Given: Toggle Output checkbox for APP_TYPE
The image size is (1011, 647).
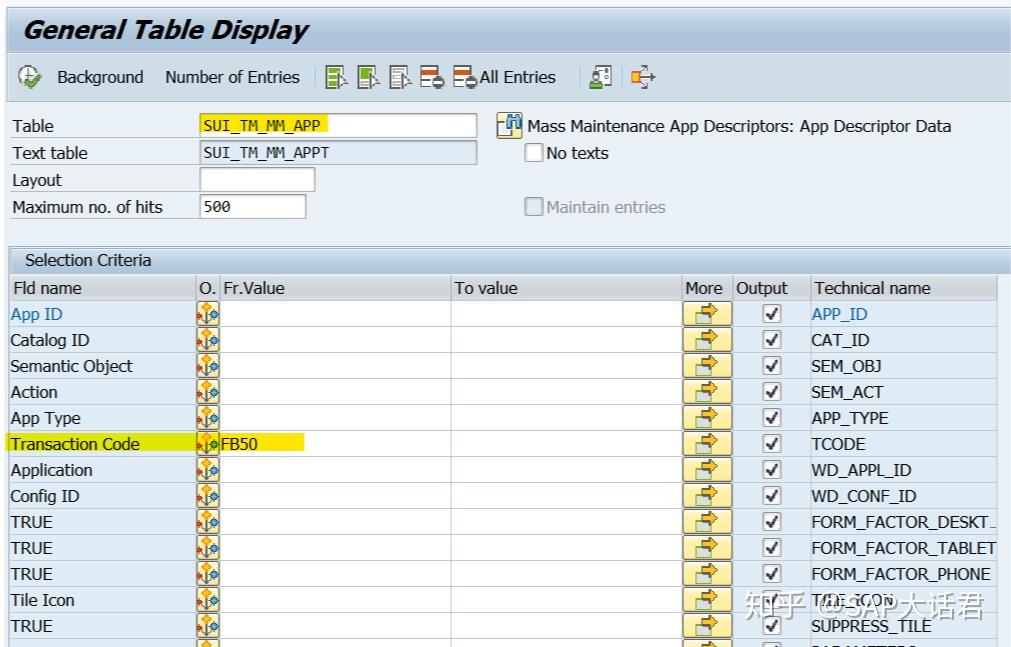Looking at the screenshot, I should pos(771,418).
